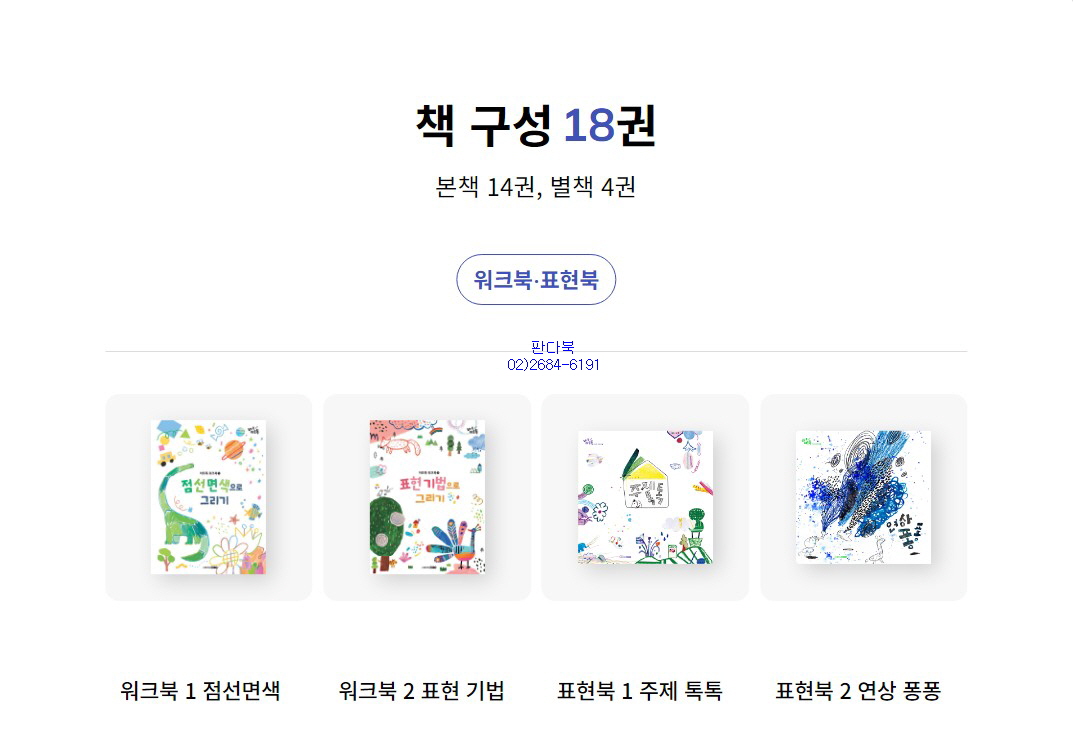Image resolution: width=1073 pixels, height=742 pixels.
Task: Click the 표현북 2 연상 퐁퐁 label
Action: coord(858,691)
